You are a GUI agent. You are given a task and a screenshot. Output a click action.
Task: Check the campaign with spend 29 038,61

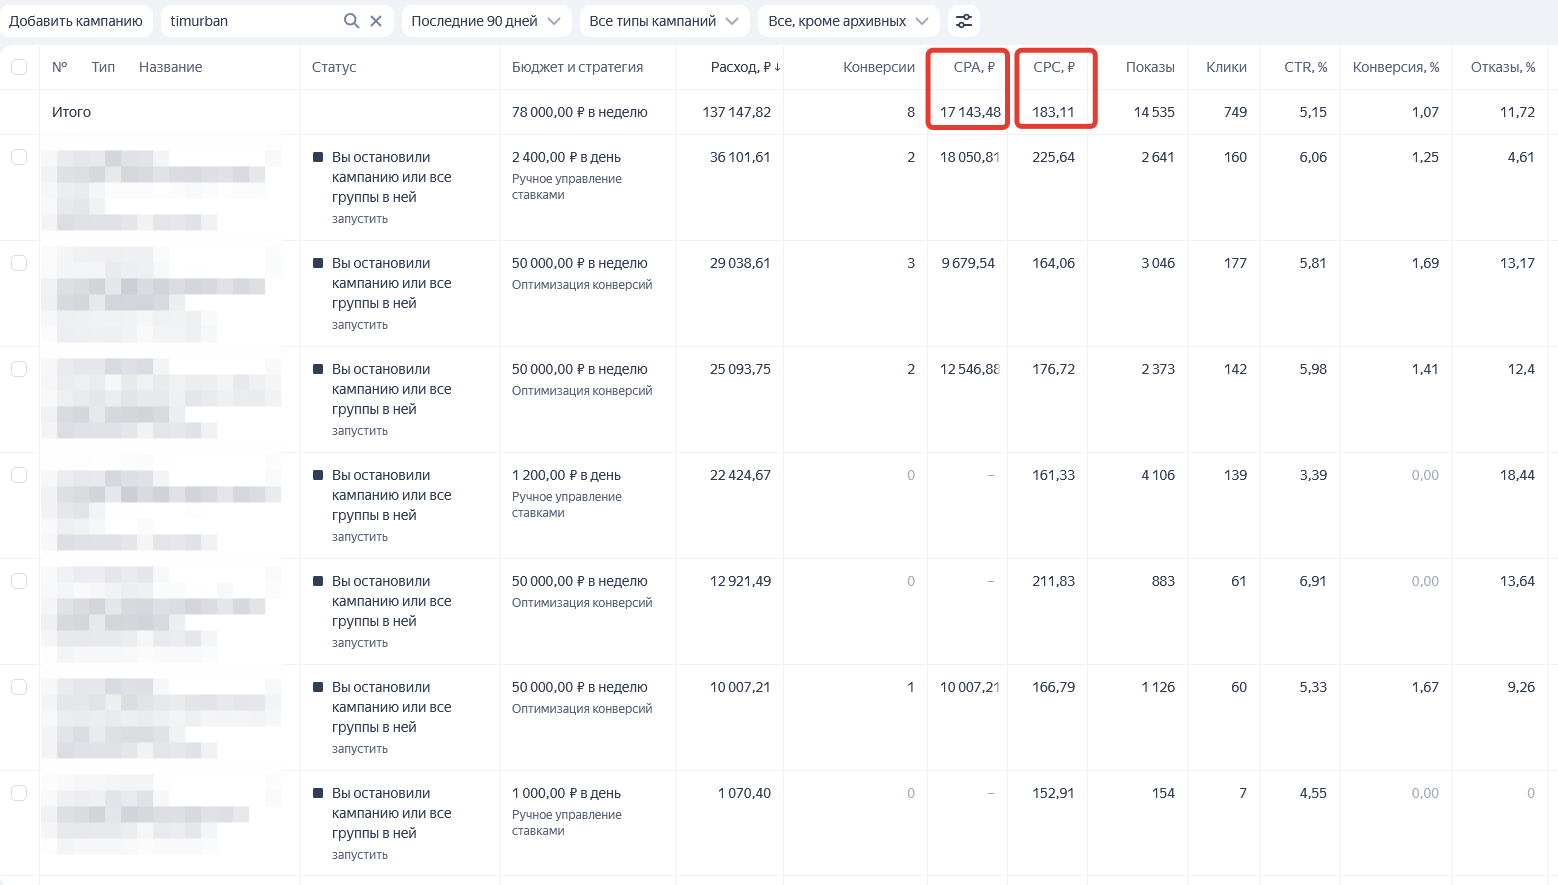tap(19, 263)
